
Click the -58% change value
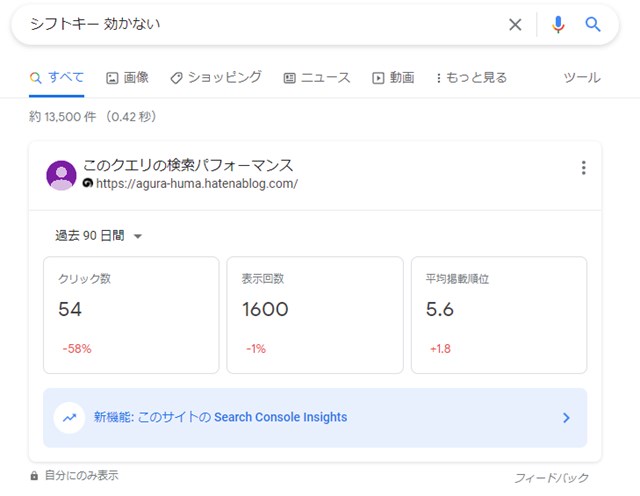coord(77,349)
